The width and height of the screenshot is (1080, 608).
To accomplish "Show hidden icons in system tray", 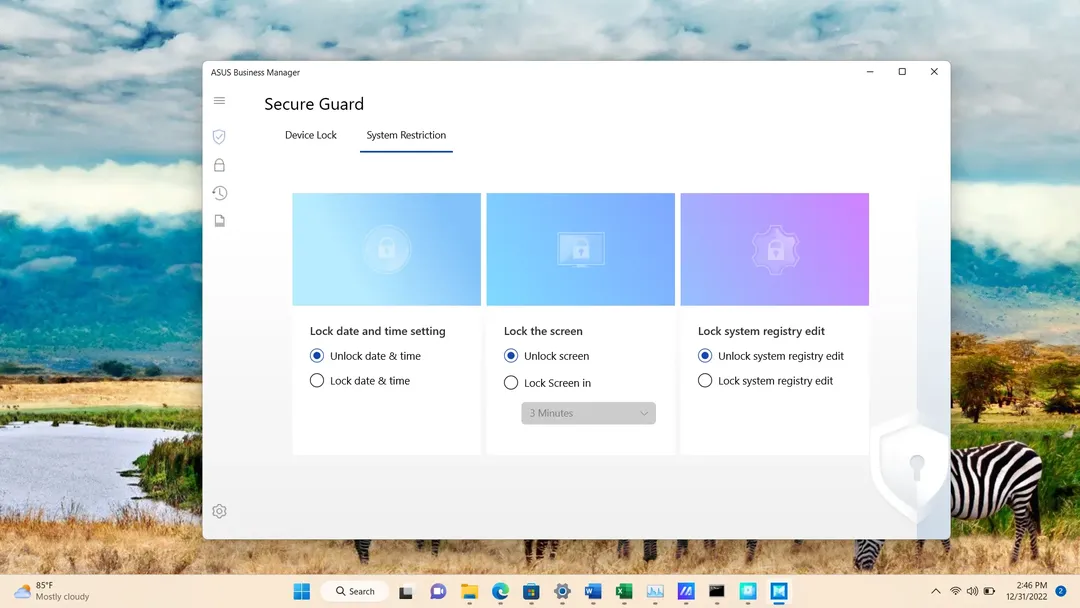I will click(935, 591).
